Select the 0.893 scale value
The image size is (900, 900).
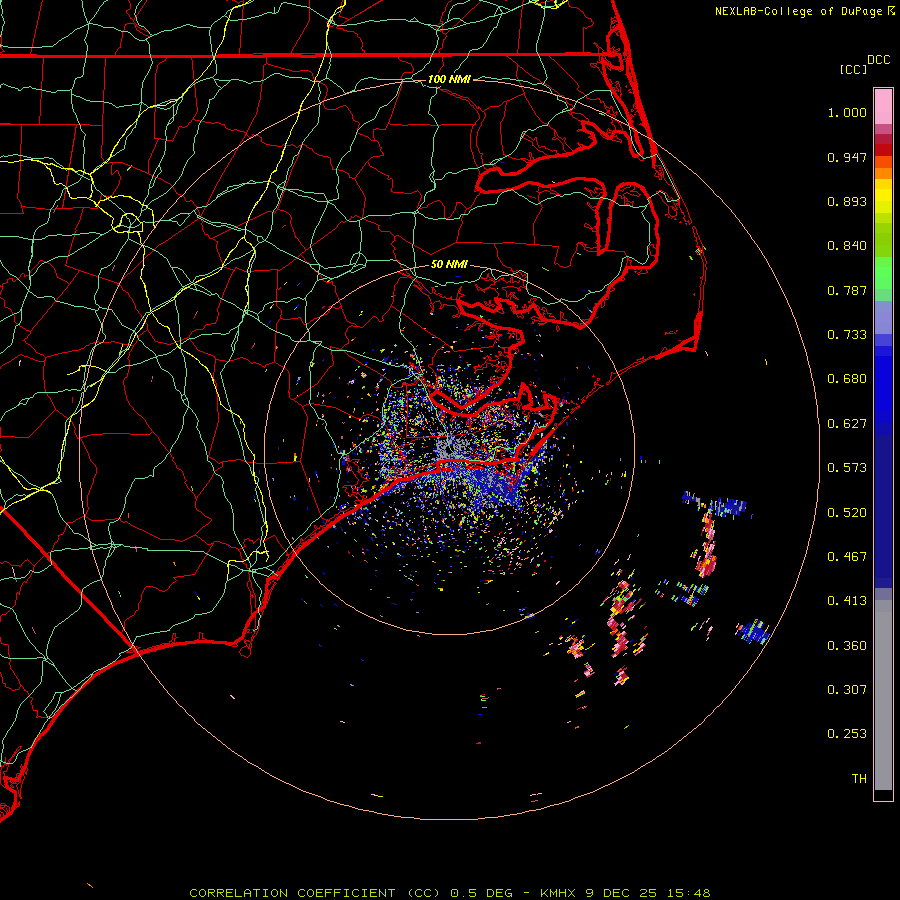847,201
